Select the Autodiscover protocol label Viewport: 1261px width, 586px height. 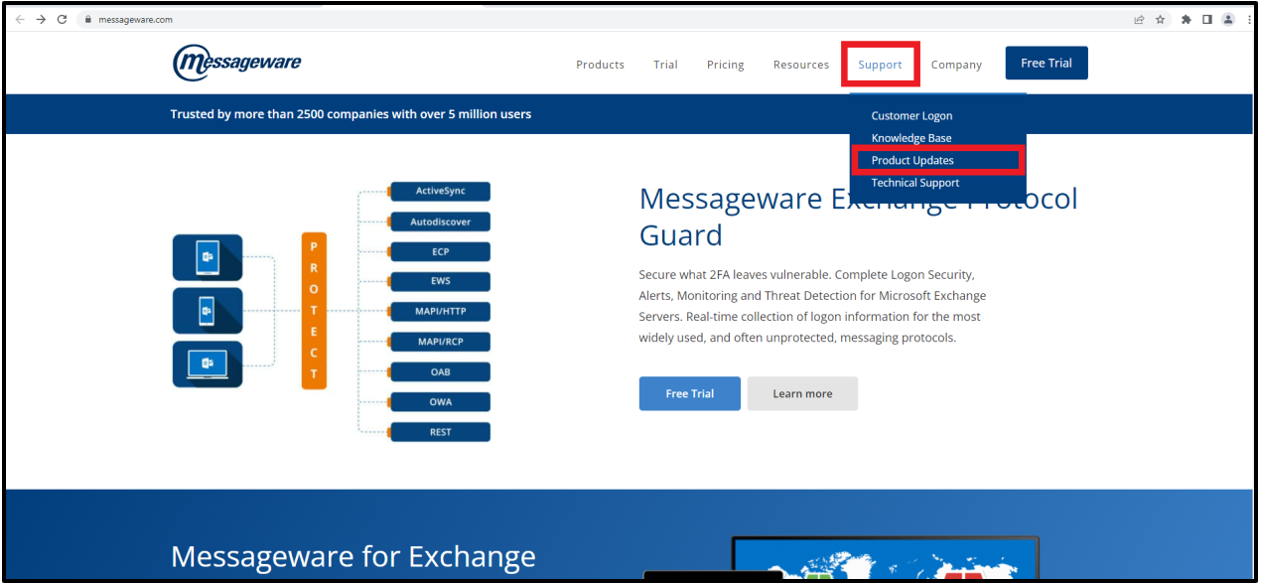click(440, 221)
